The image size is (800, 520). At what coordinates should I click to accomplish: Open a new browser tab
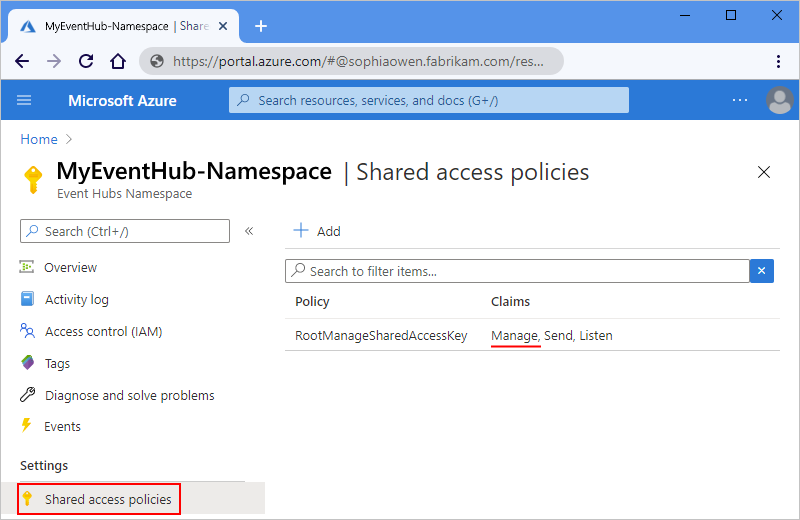click(261, 25)
